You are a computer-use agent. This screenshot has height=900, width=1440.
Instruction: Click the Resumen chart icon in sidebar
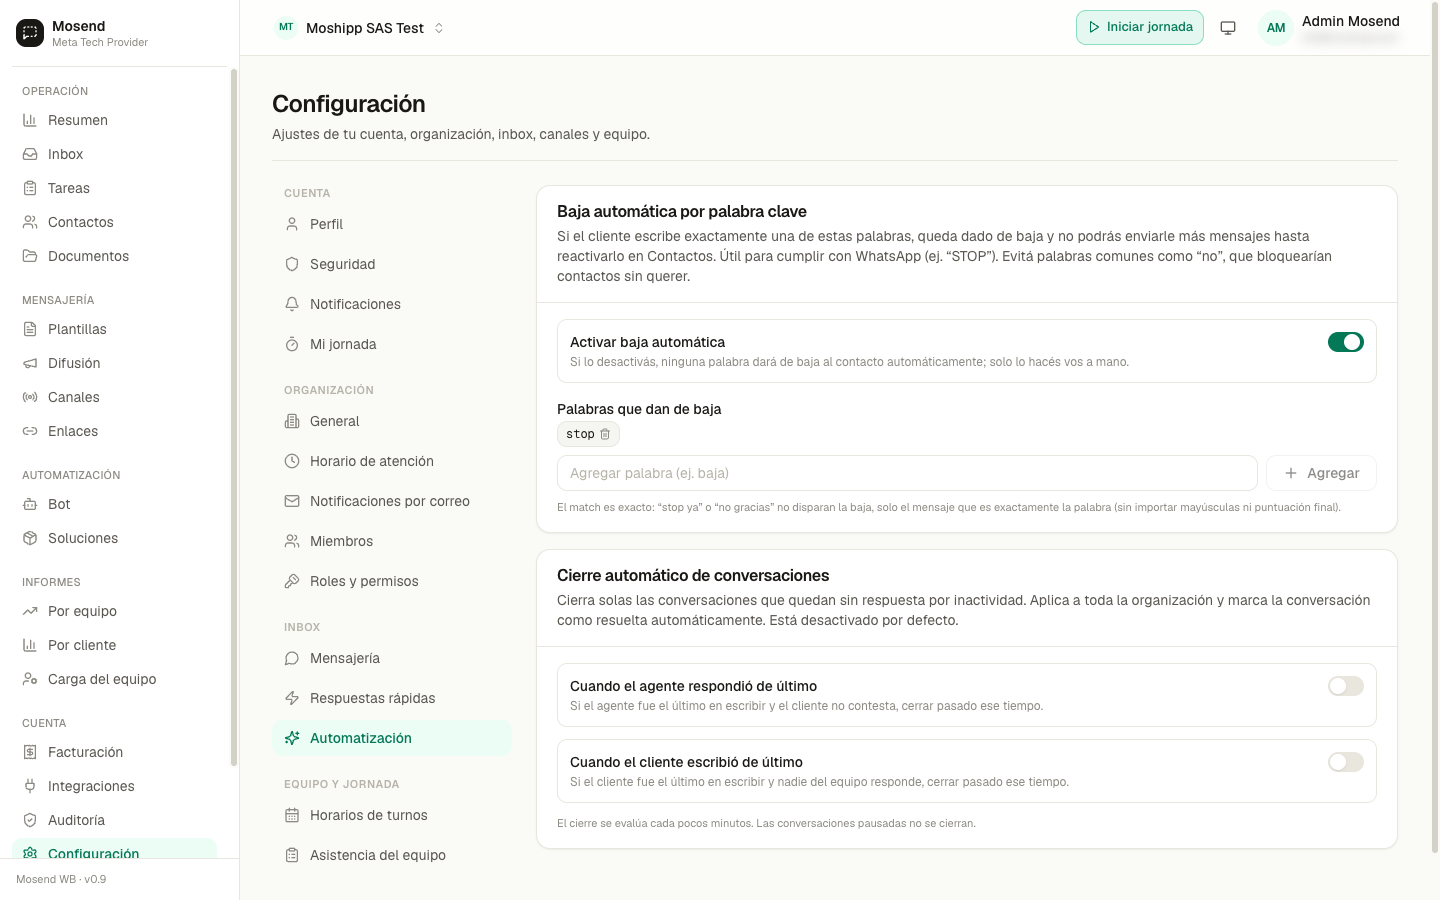click(30, 120)
